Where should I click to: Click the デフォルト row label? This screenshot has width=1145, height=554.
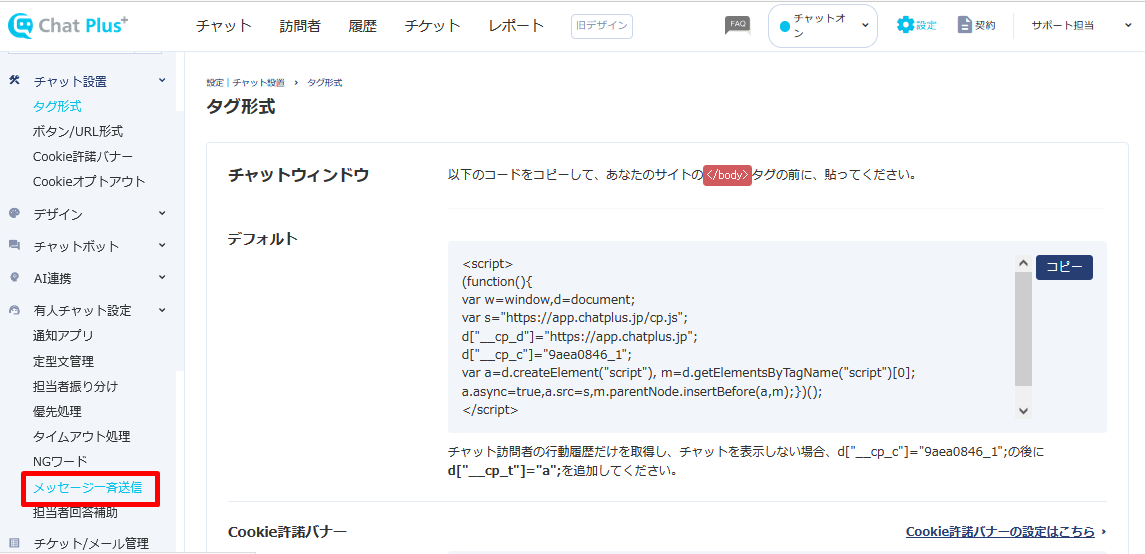(x=263, y=238)
